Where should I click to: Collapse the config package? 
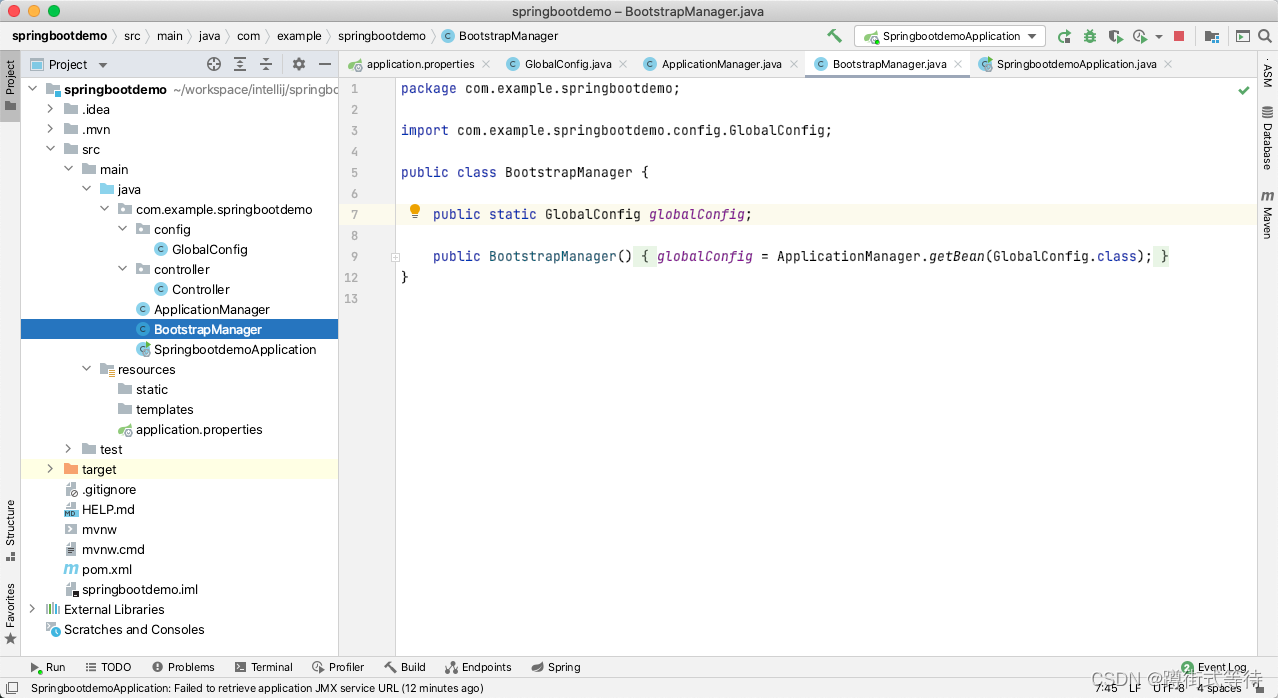tap(122, 229)
